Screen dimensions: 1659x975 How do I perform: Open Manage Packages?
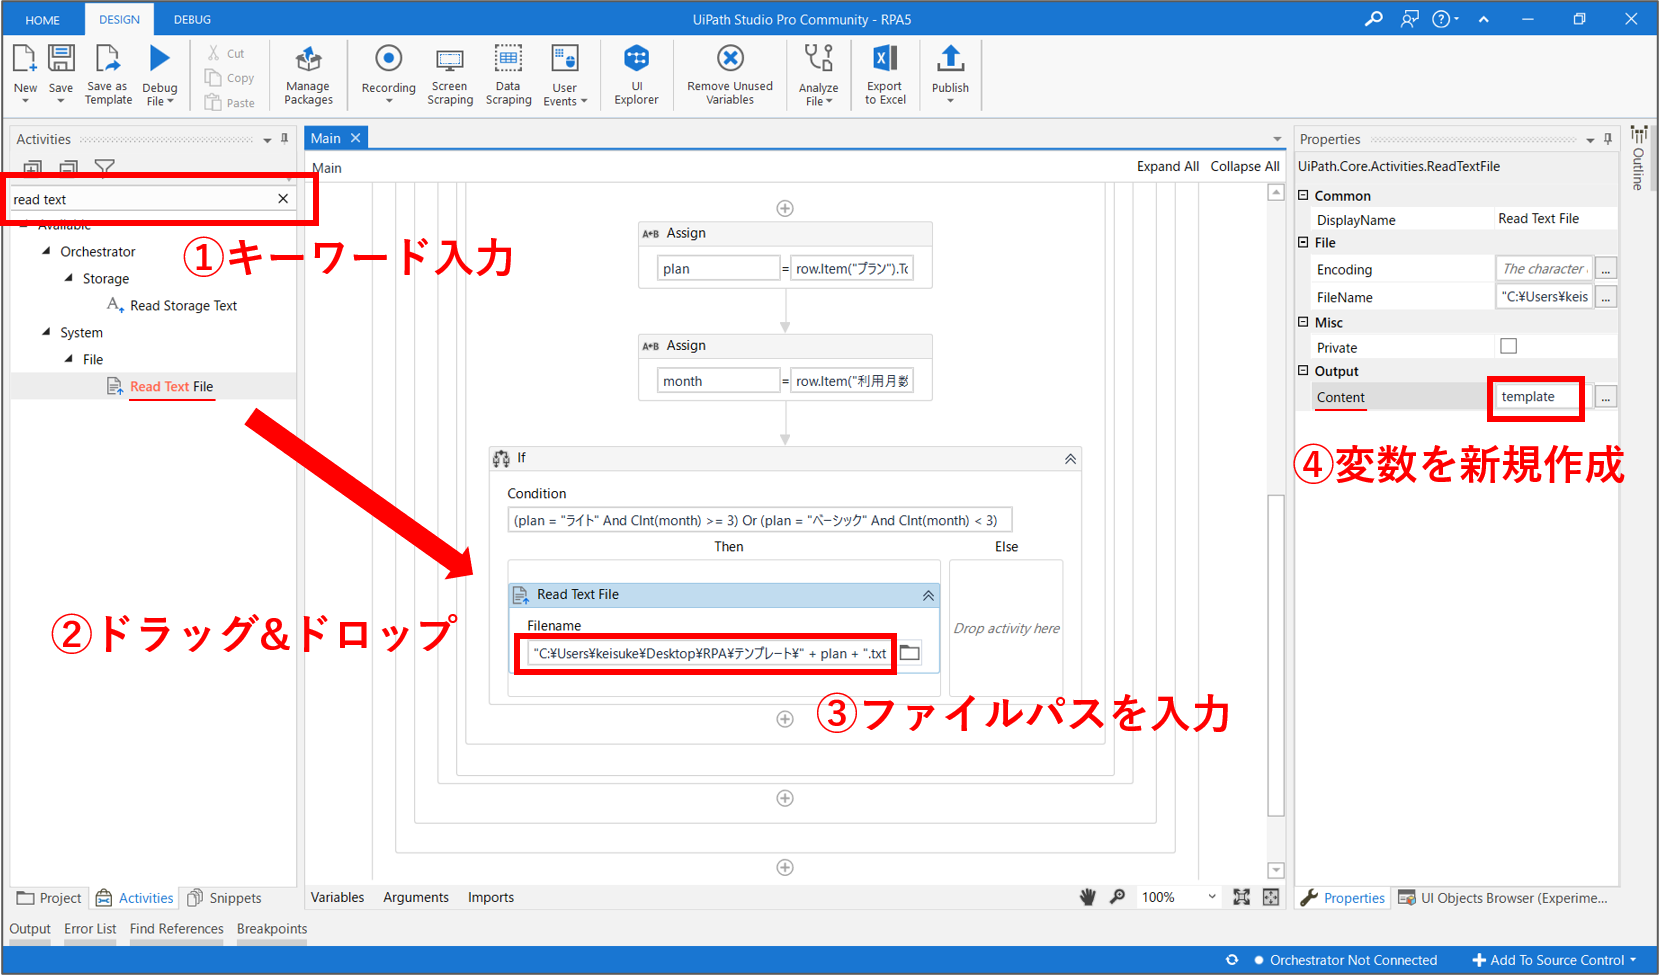pyautogui.click(x=308, y=60)
